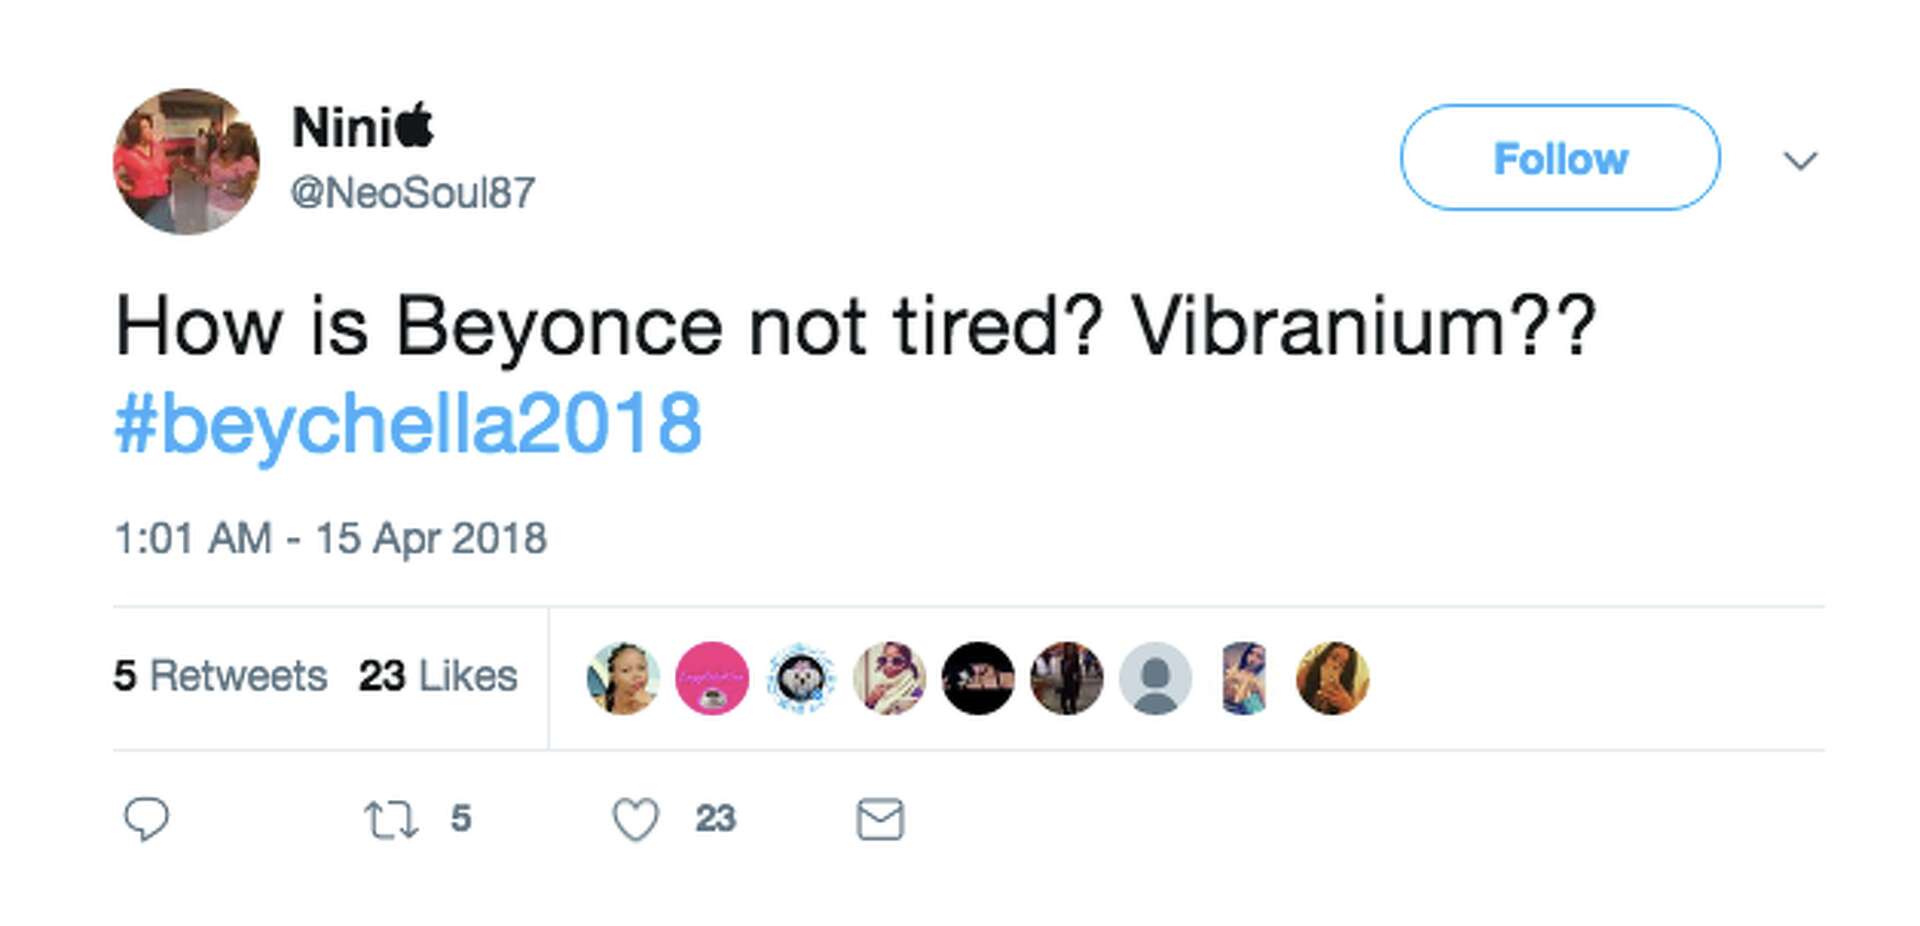Follow the Nini account
The width and height of the screenshot is (1920, 926).
click(1559, 158)
